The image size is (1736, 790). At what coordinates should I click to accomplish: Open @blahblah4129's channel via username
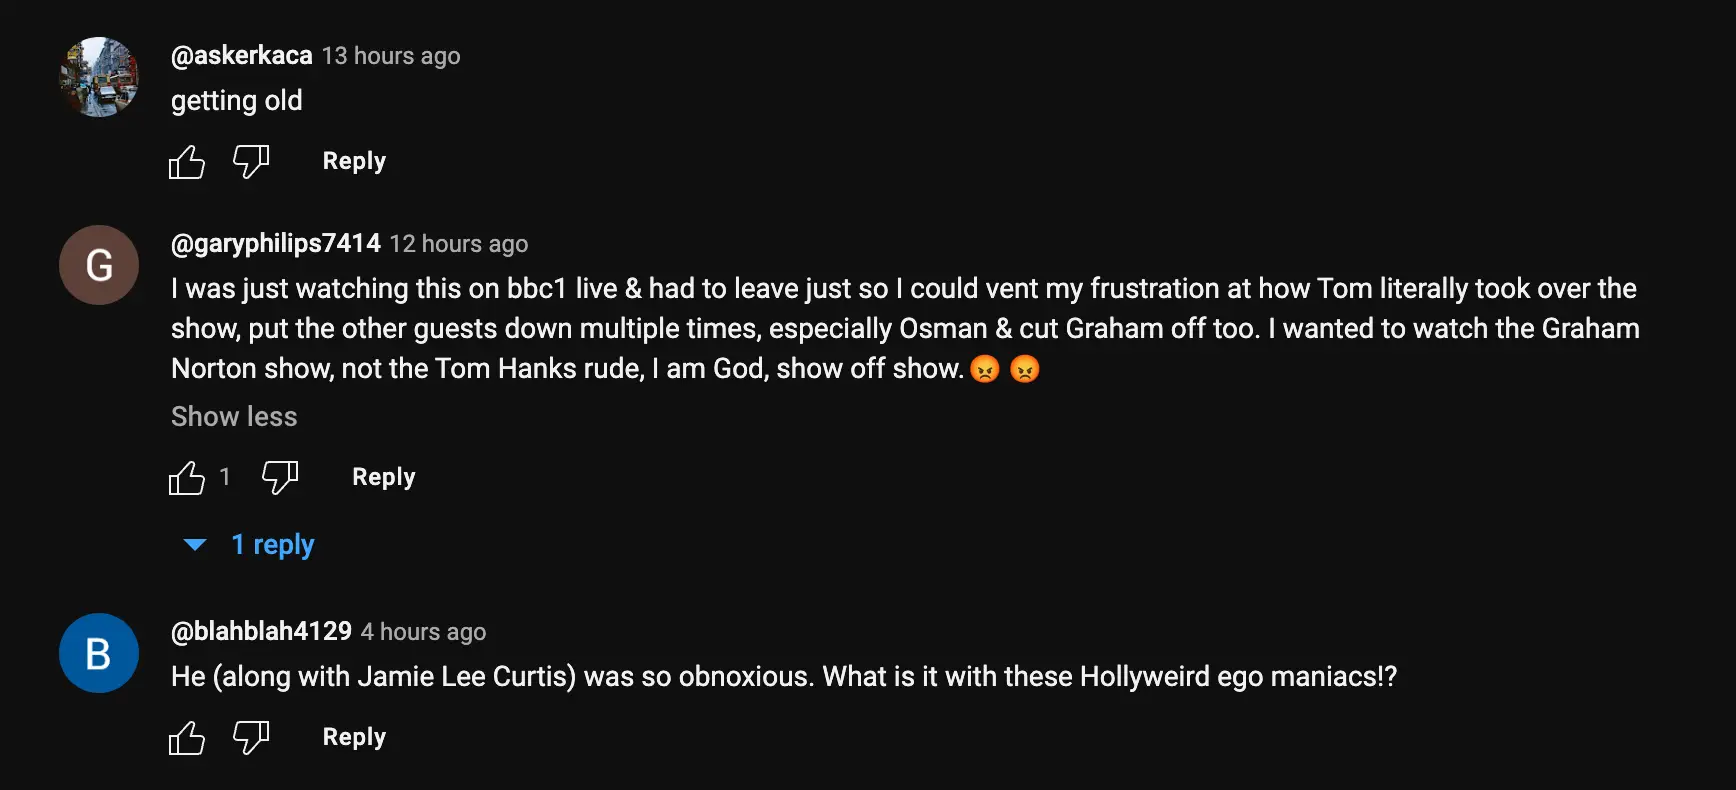259,631
